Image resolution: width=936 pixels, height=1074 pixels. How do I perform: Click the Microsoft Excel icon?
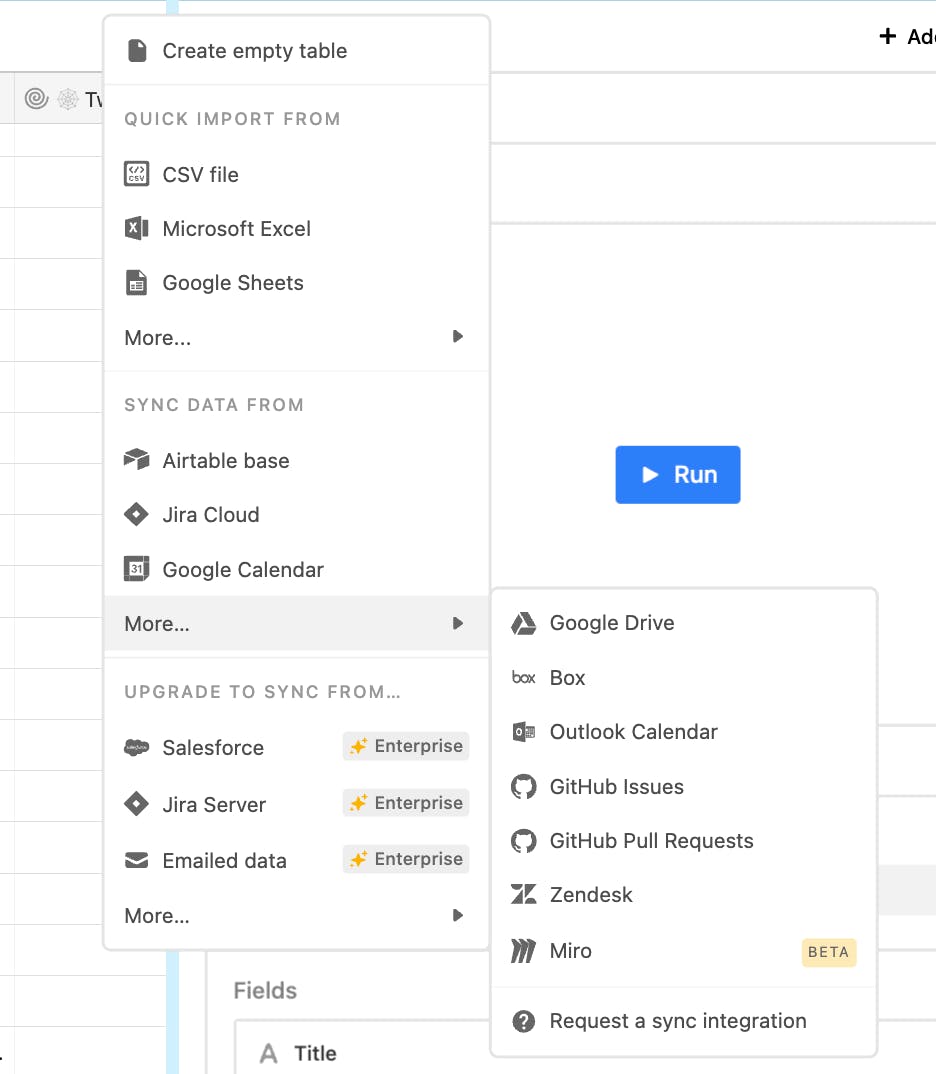(136, 228)
